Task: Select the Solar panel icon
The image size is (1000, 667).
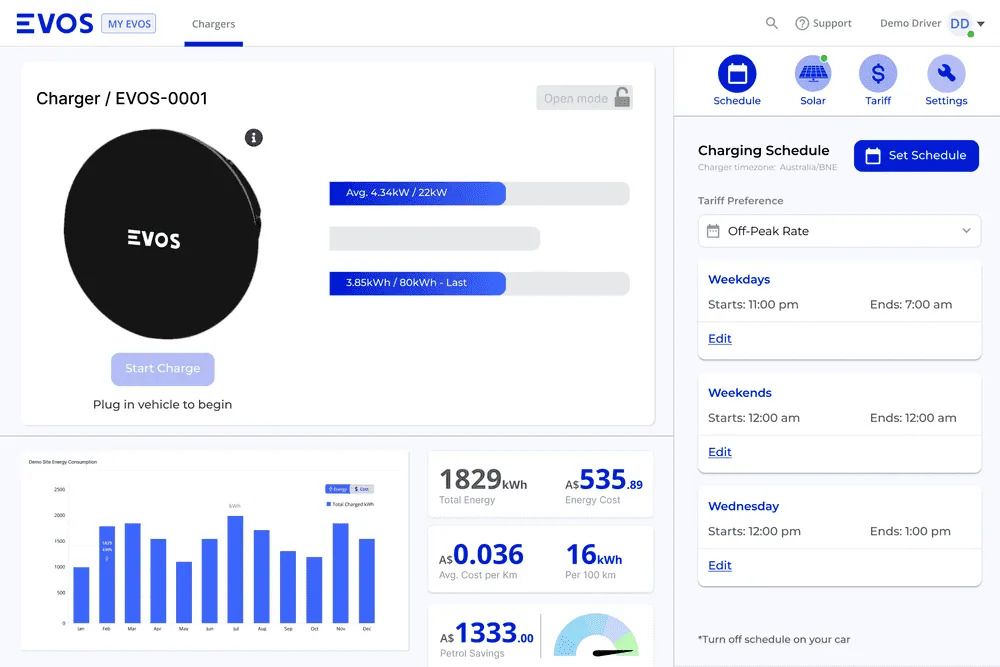Action: click(813, 73)
